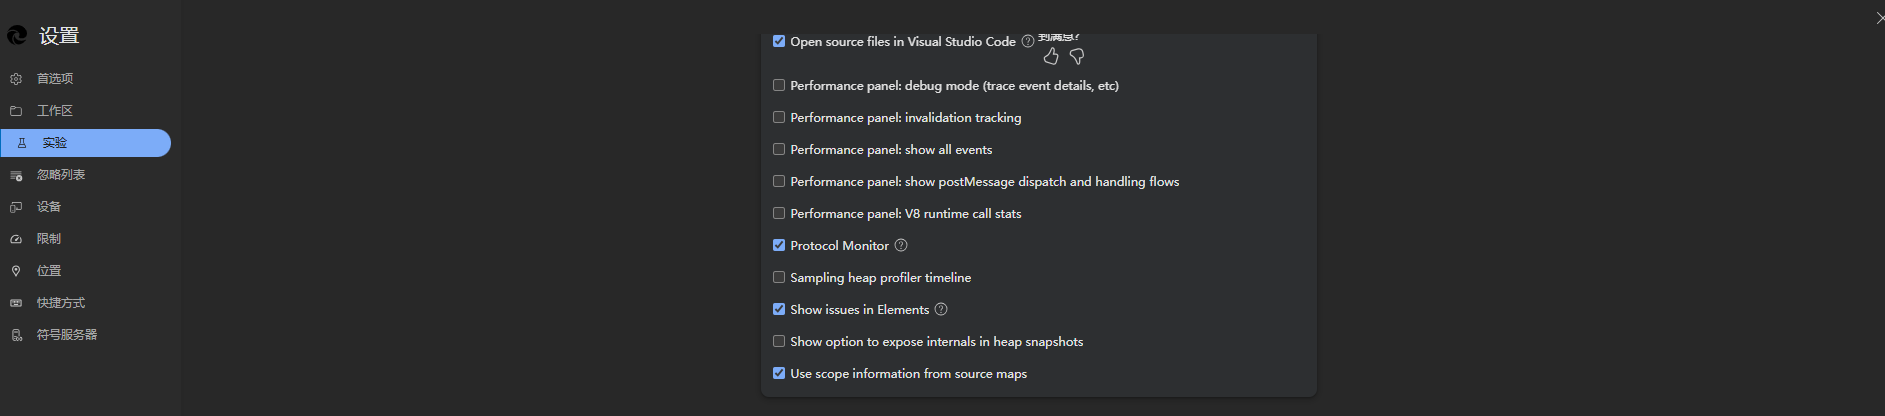
Task: Select the 限制 throttling section
Action: (49, 239)
